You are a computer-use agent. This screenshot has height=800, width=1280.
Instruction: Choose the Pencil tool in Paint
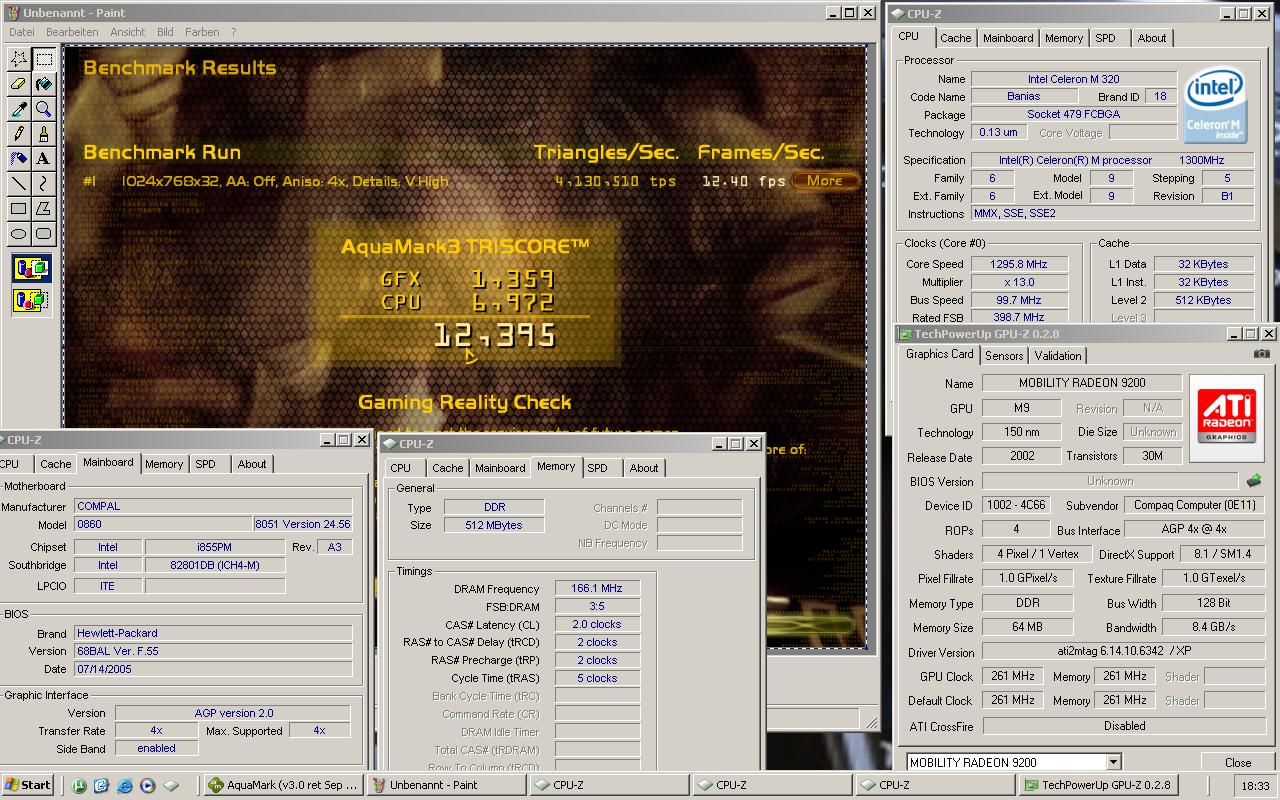[19, 134]
